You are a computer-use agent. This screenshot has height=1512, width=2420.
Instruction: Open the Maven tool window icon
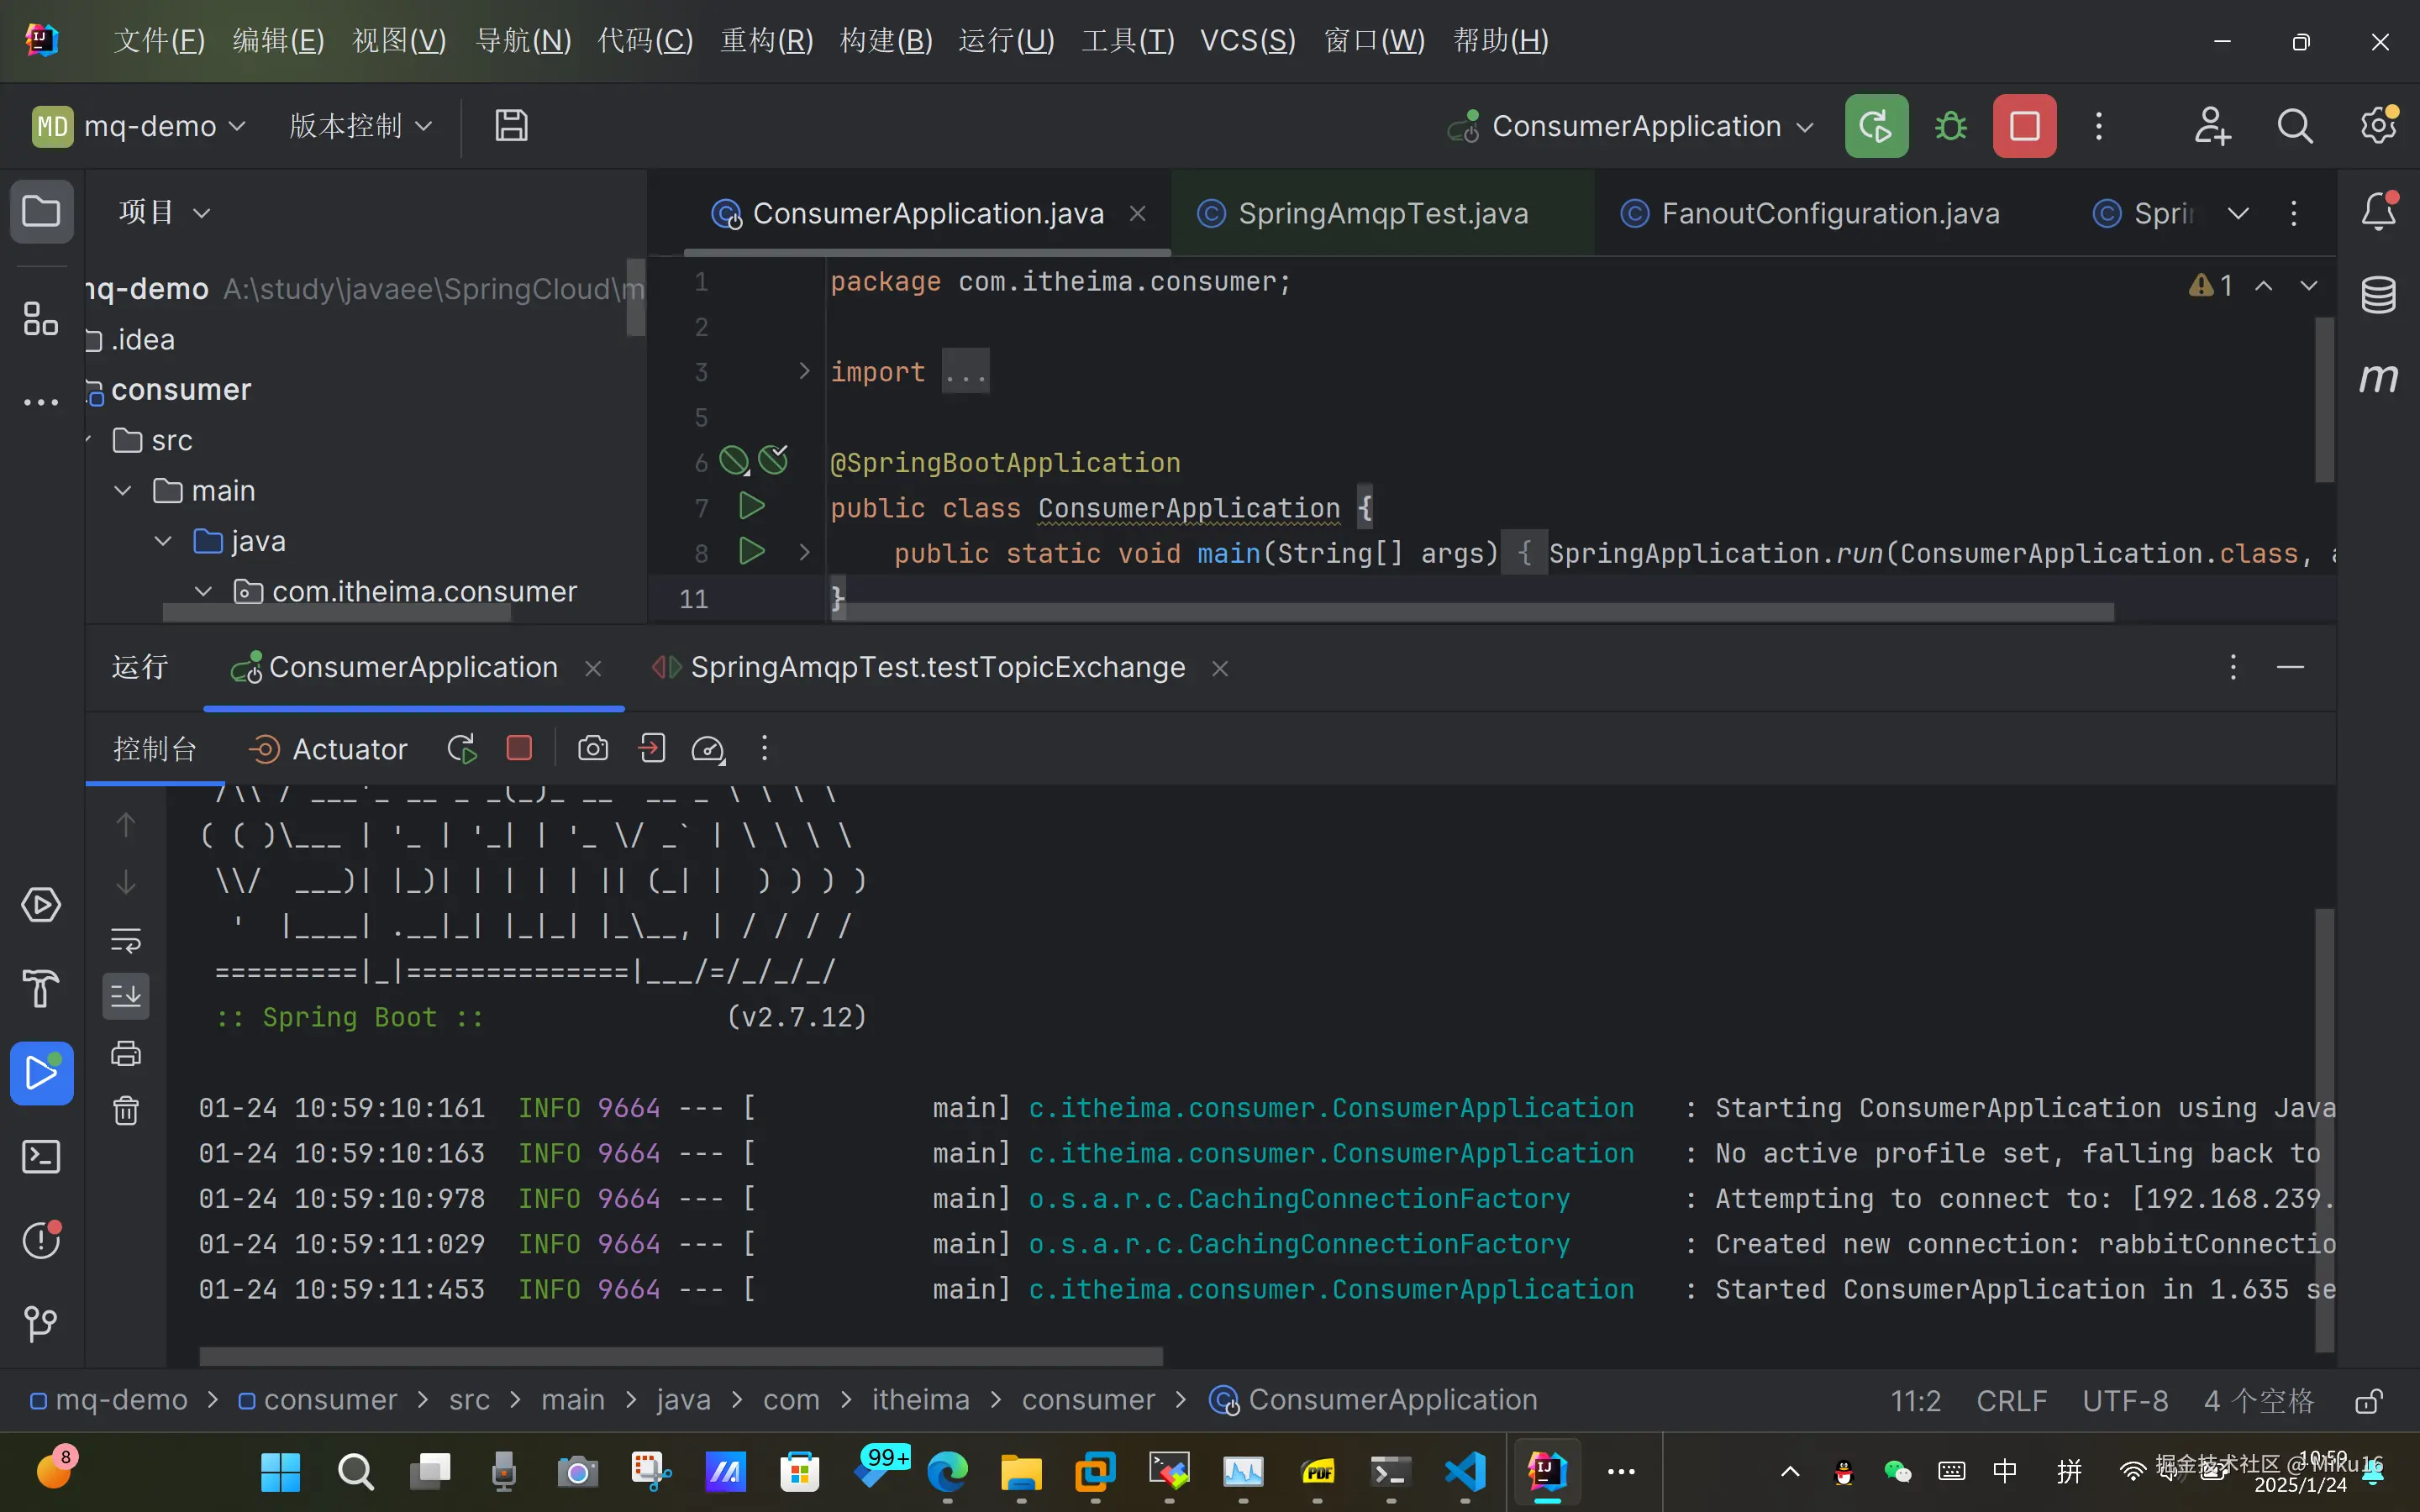coord(2378,378)
